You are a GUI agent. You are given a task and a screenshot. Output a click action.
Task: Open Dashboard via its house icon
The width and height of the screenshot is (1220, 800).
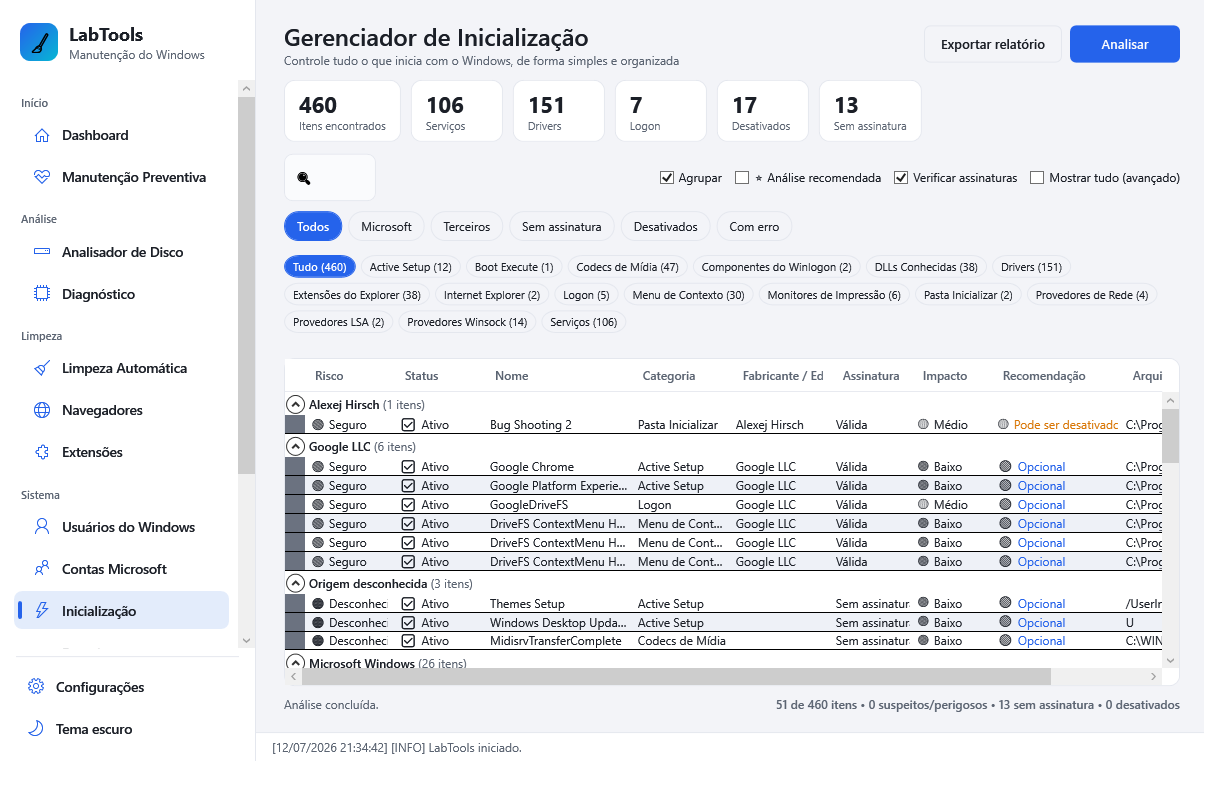[42, 135]
